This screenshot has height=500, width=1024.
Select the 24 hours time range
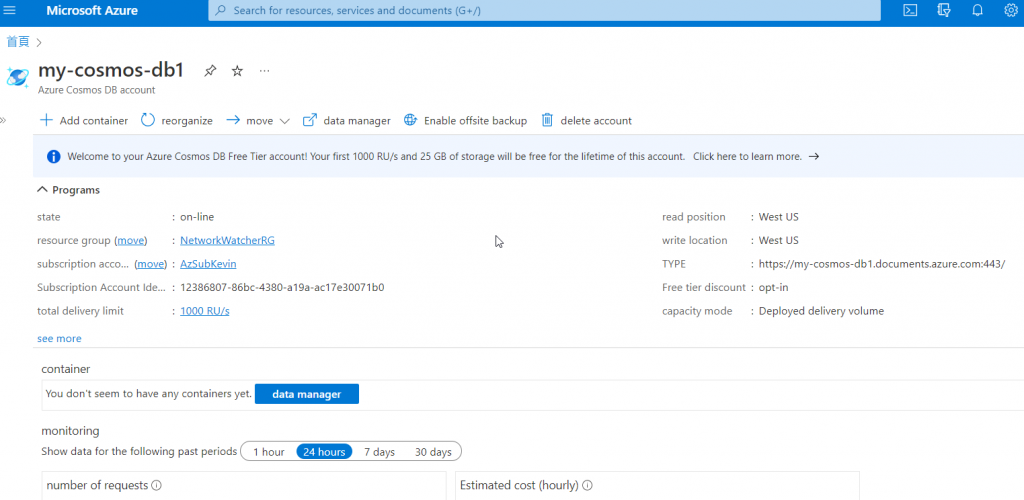(324, 452)
